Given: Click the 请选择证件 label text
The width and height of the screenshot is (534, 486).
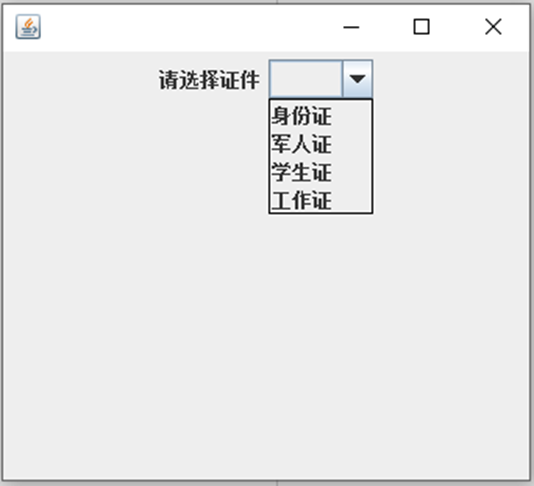Looking at the screenshot, I should point(209,80).
